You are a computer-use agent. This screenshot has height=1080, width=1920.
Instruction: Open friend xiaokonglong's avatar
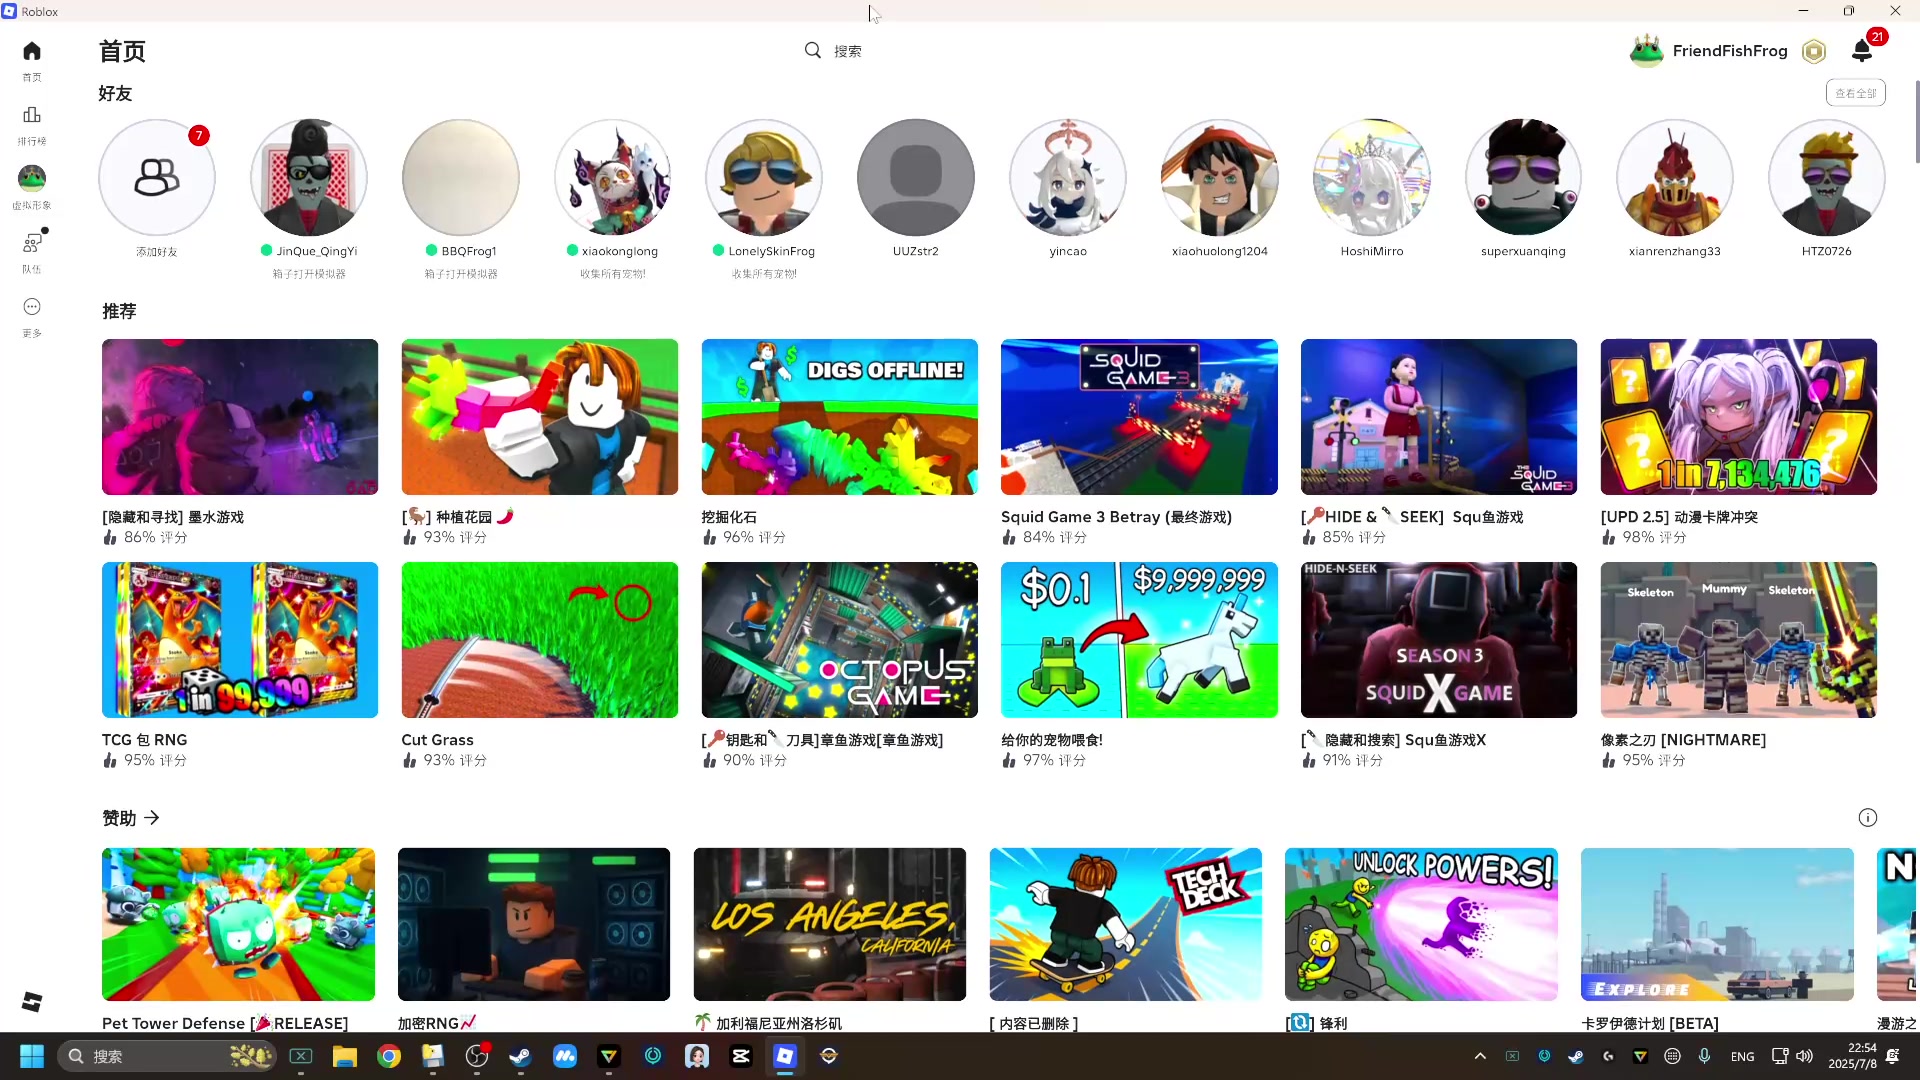613,178
